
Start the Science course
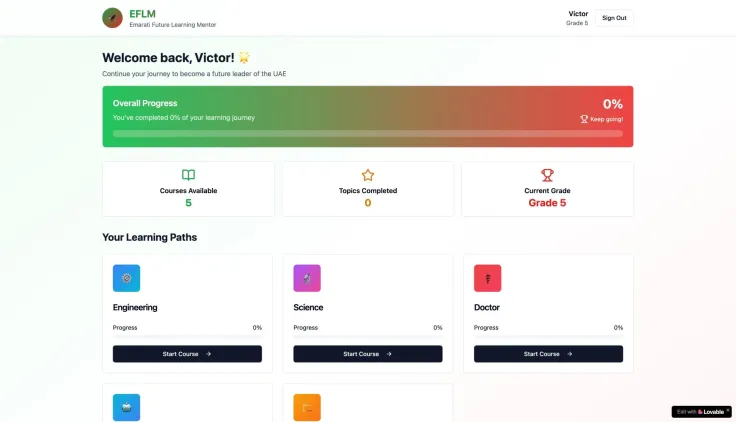[368, 354]
